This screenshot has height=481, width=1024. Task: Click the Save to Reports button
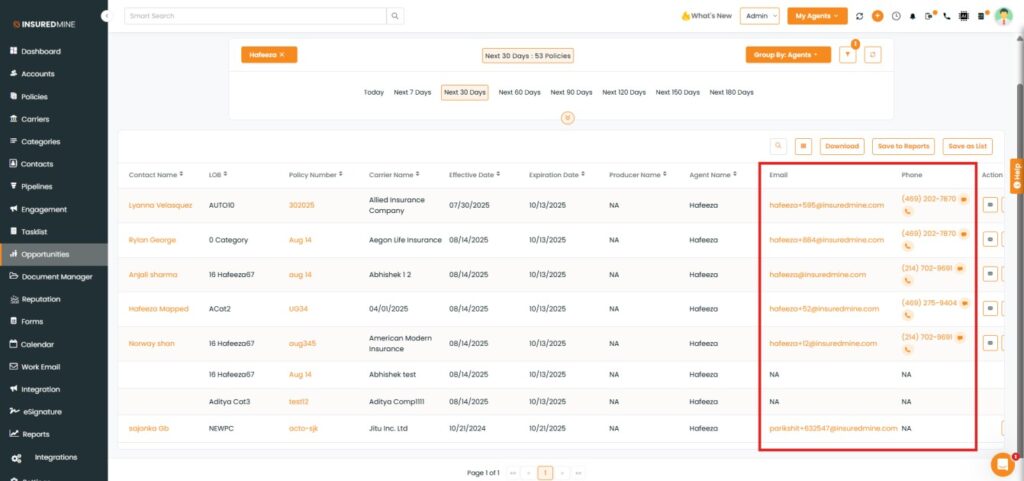pyautogui.click(x=903, y=146)
